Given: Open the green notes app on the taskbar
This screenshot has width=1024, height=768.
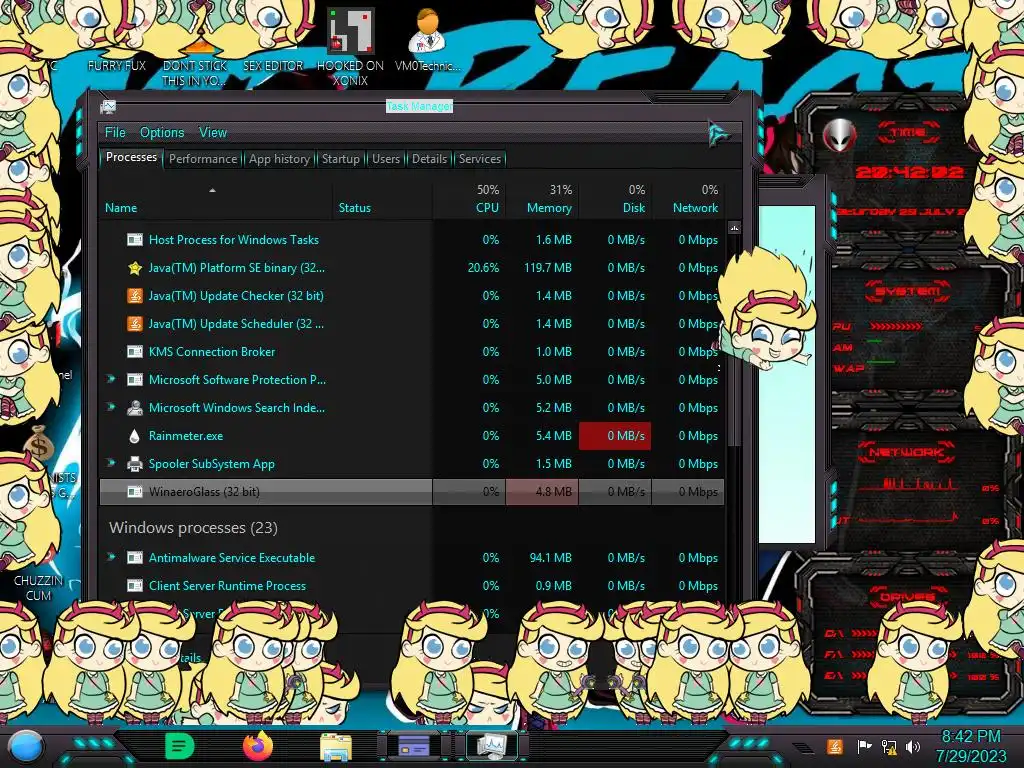Looking at the screenshot, I should click(180, 746).
